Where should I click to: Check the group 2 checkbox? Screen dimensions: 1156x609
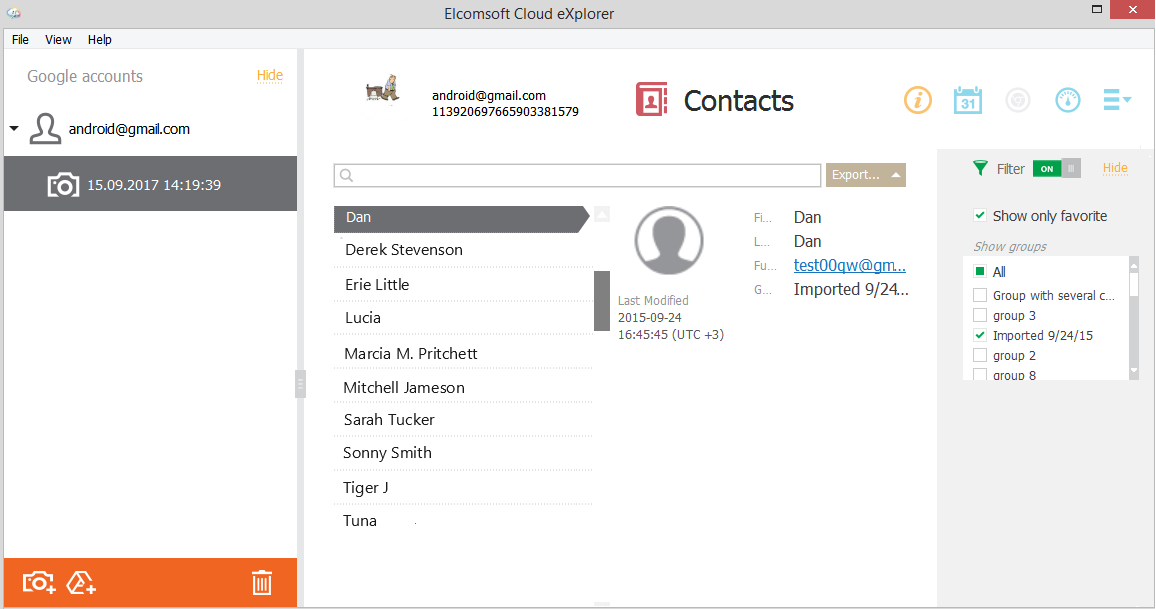click(980, 355)
